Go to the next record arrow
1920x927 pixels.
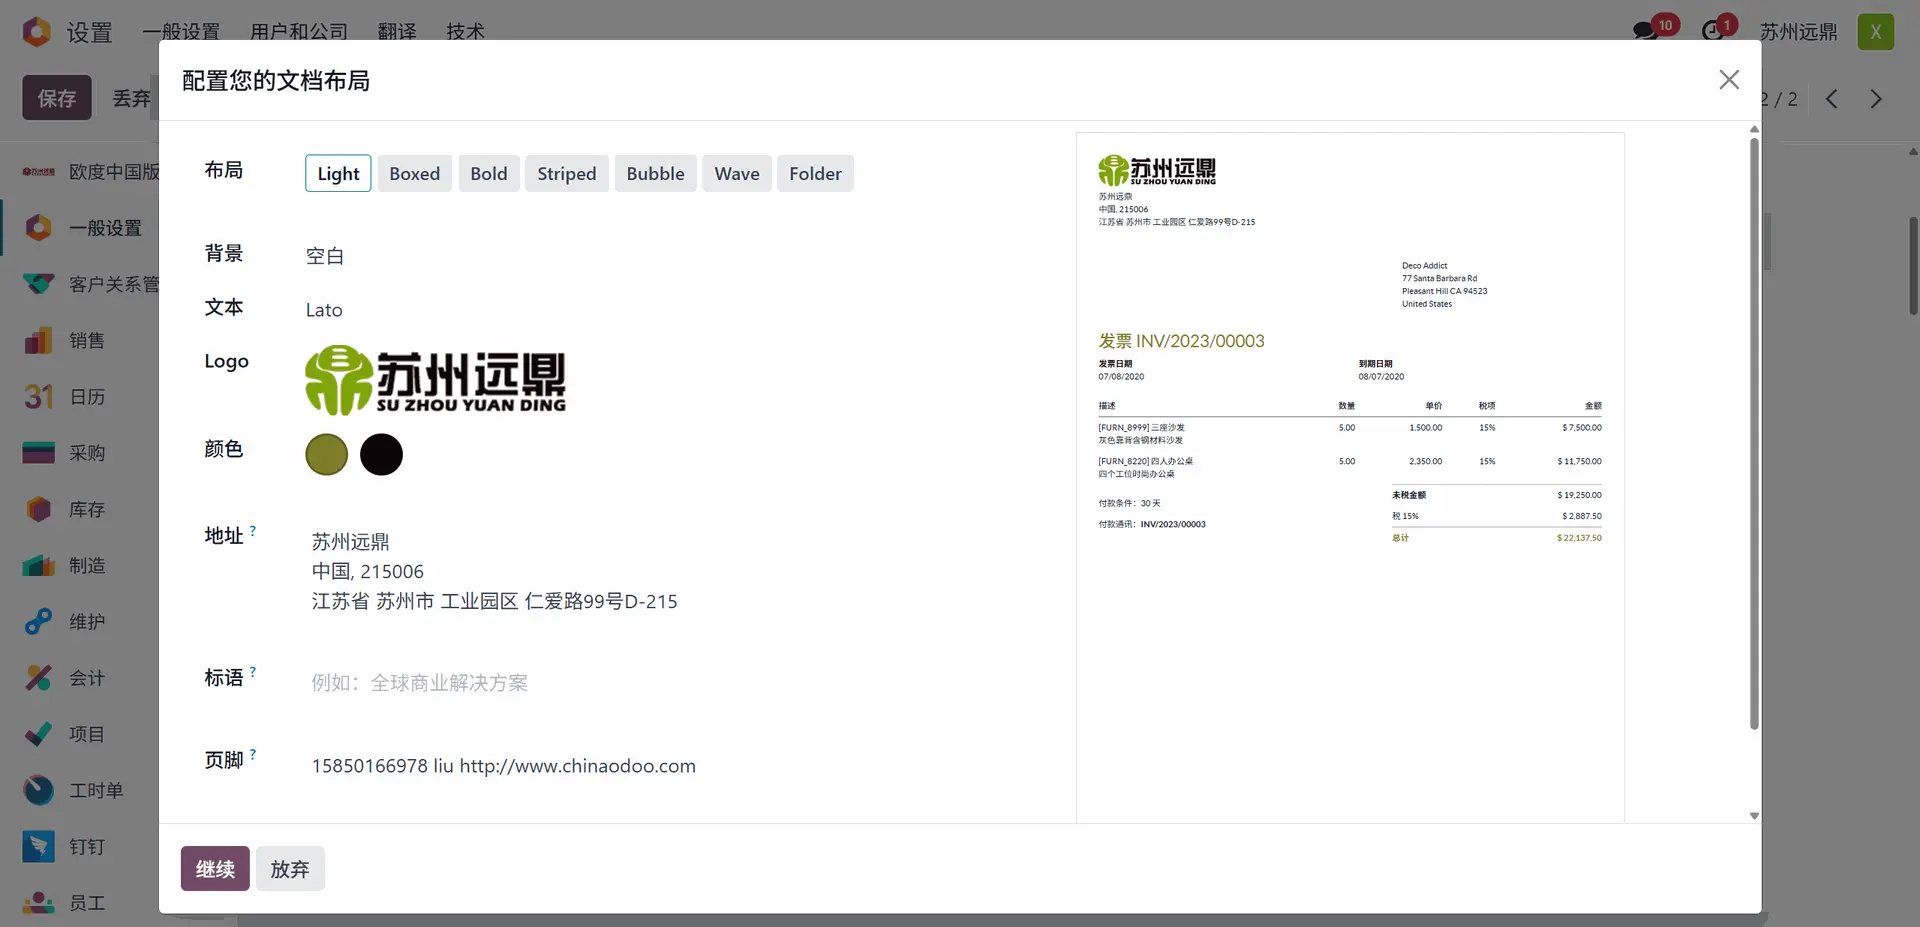pyautogui.click(x=1876, y=99)
